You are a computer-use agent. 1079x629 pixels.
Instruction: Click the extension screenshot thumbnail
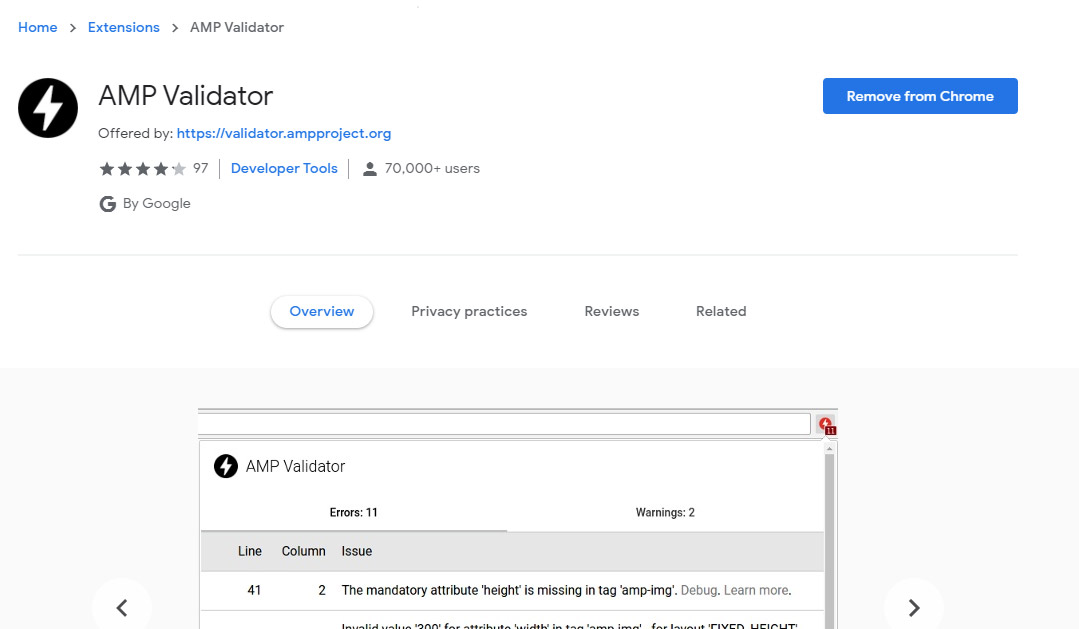(x=517, y=519)
